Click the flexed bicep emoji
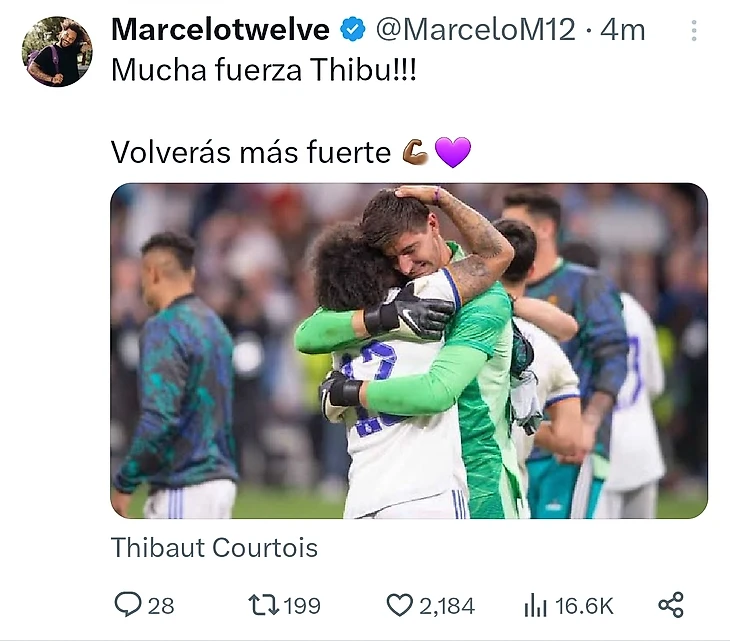Image resolution: width=730 pixels, height=641 pixels. click(415, 152)
